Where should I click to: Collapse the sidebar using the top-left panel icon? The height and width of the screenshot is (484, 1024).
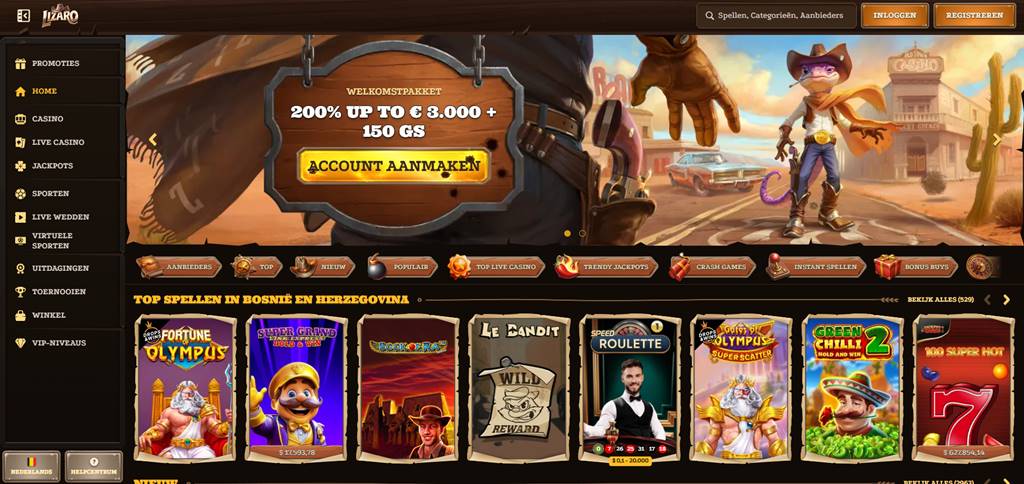(x=24, y=15)
